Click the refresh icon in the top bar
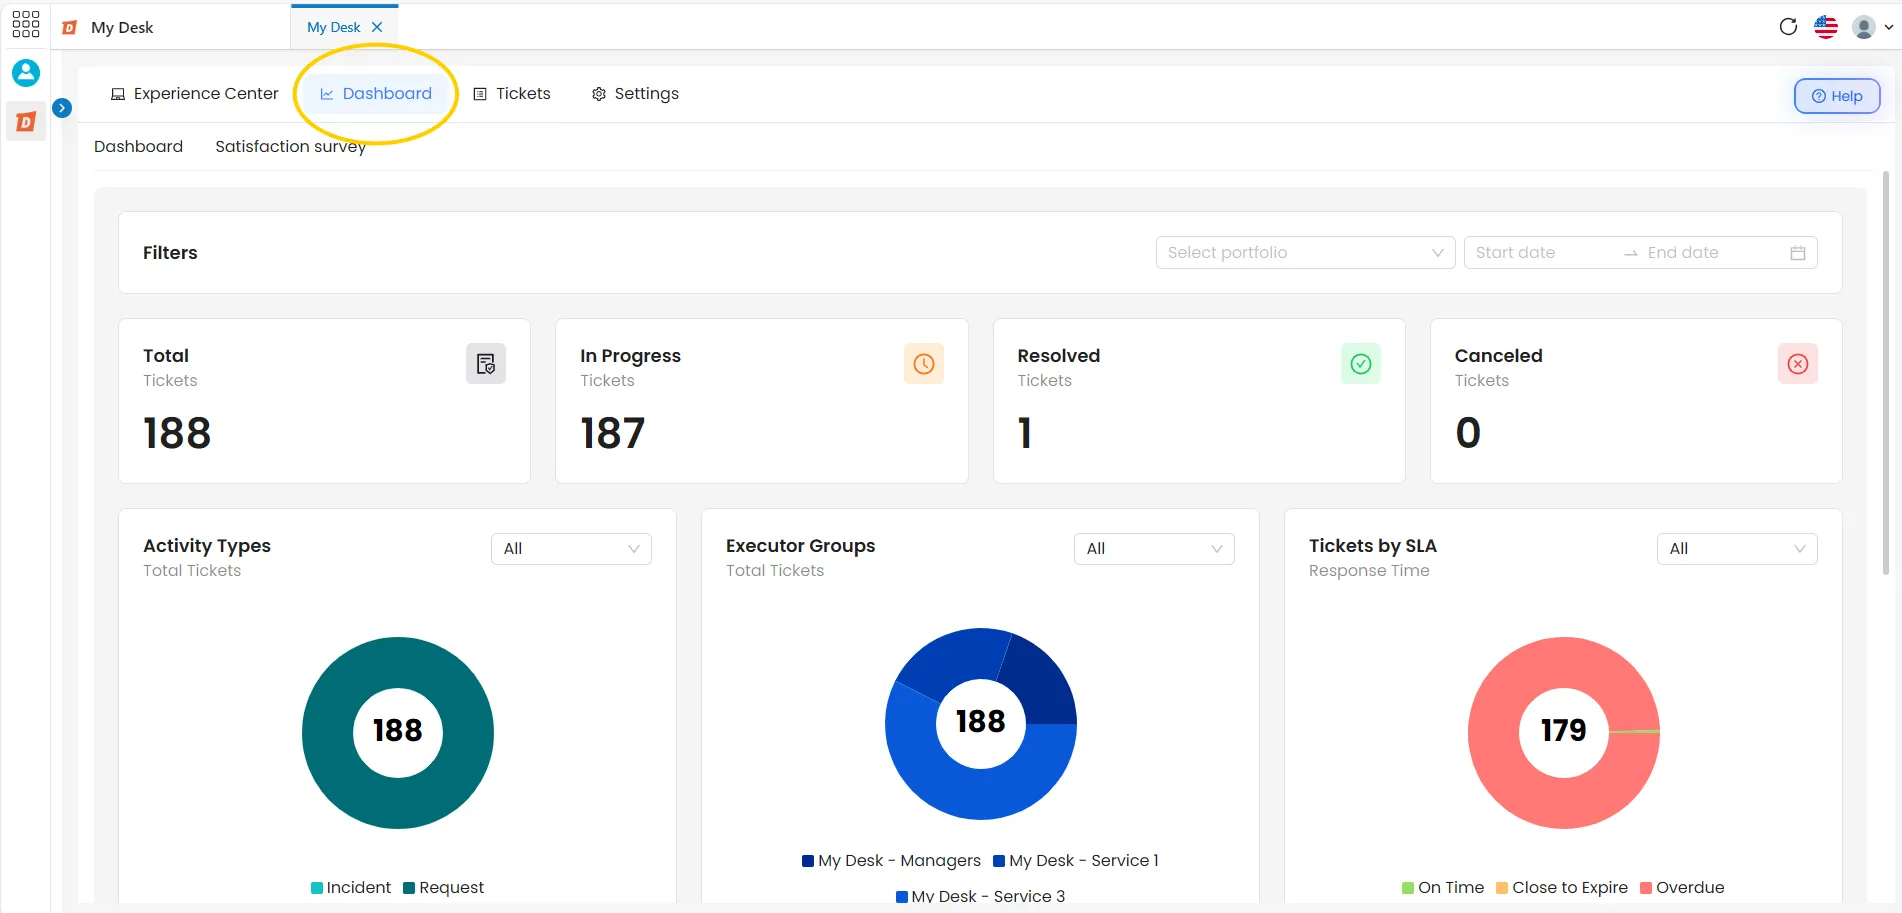 (1788, 27)
